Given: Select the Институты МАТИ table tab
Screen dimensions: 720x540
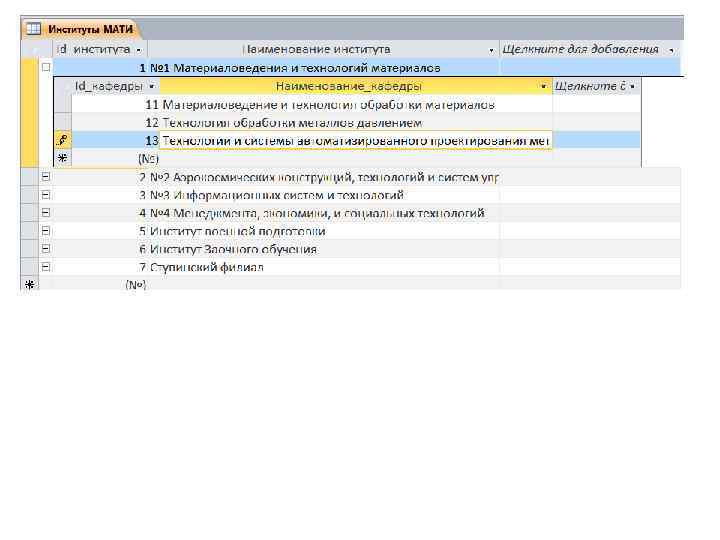Looking at the screenshot, I should point(81,29).
